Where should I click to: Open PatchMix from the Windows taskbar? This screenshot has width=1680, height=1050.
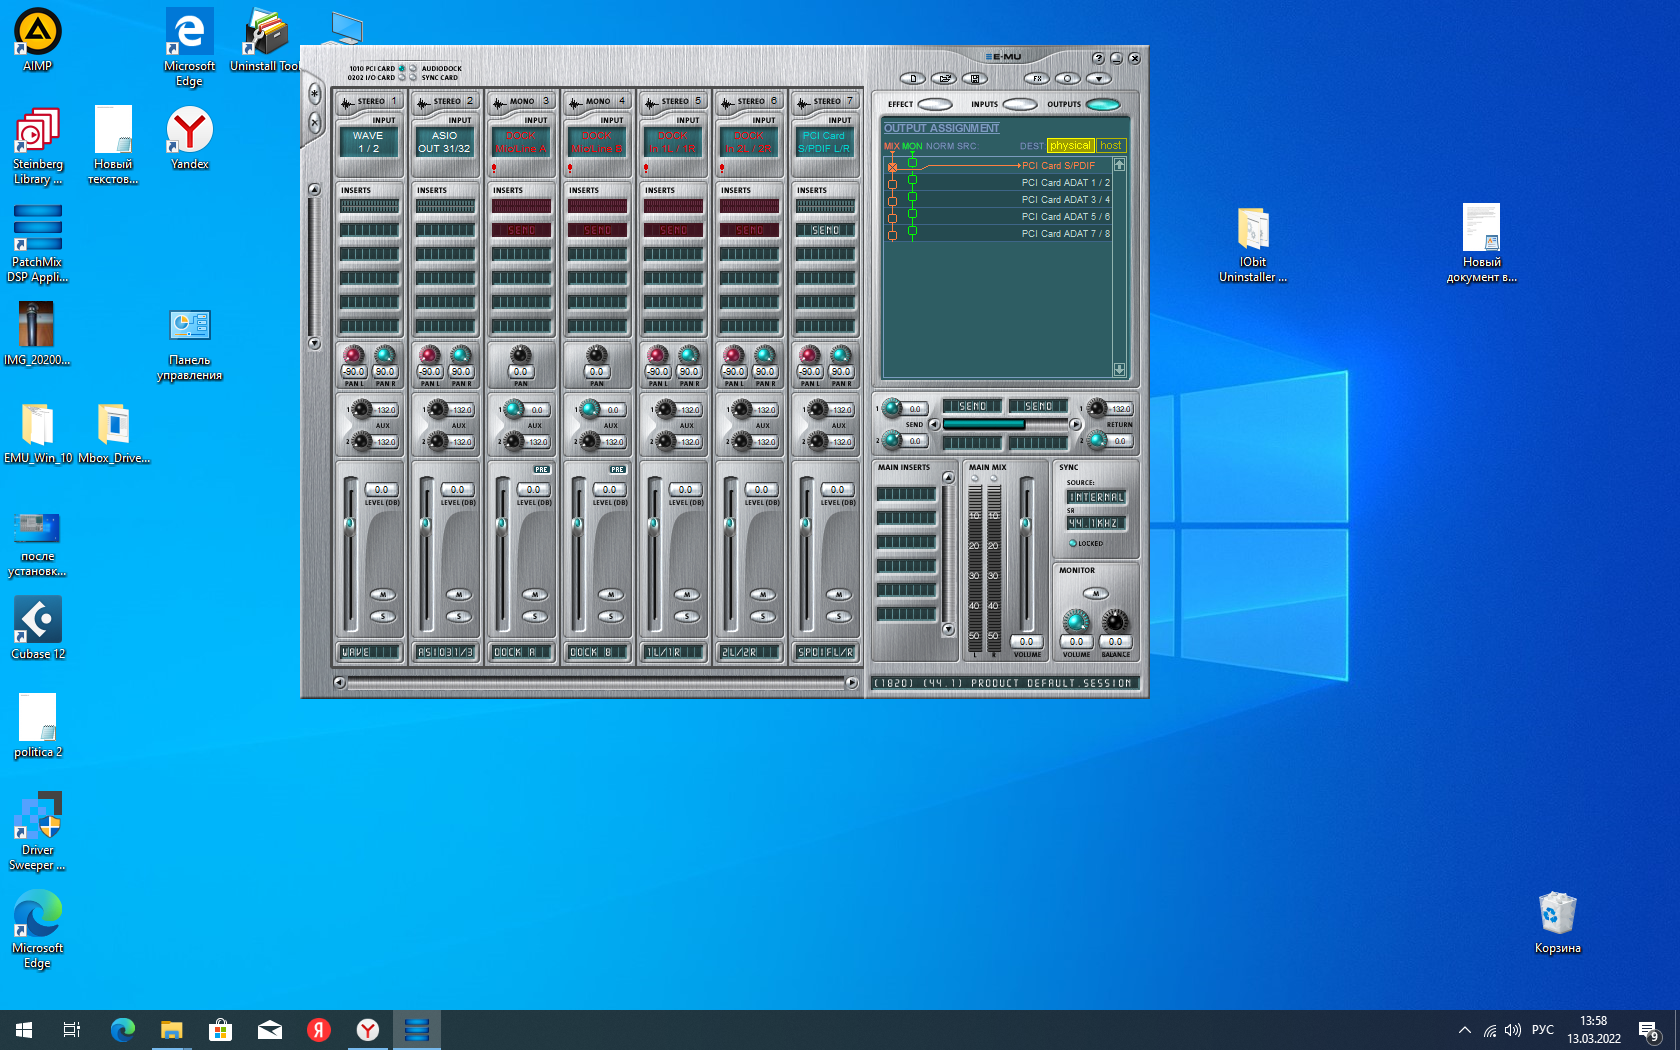point(417,1029)
